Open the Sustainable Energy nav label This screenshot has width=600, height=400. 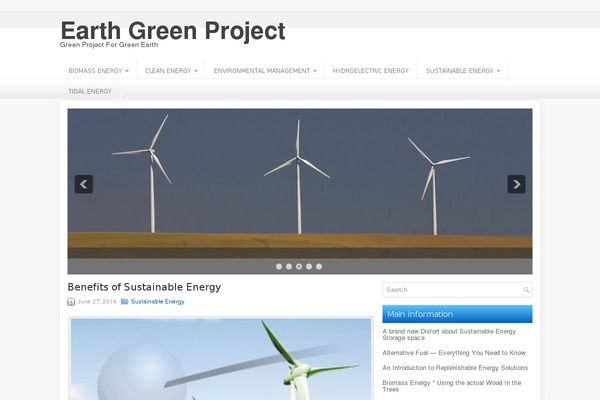(x=460, y=71)
